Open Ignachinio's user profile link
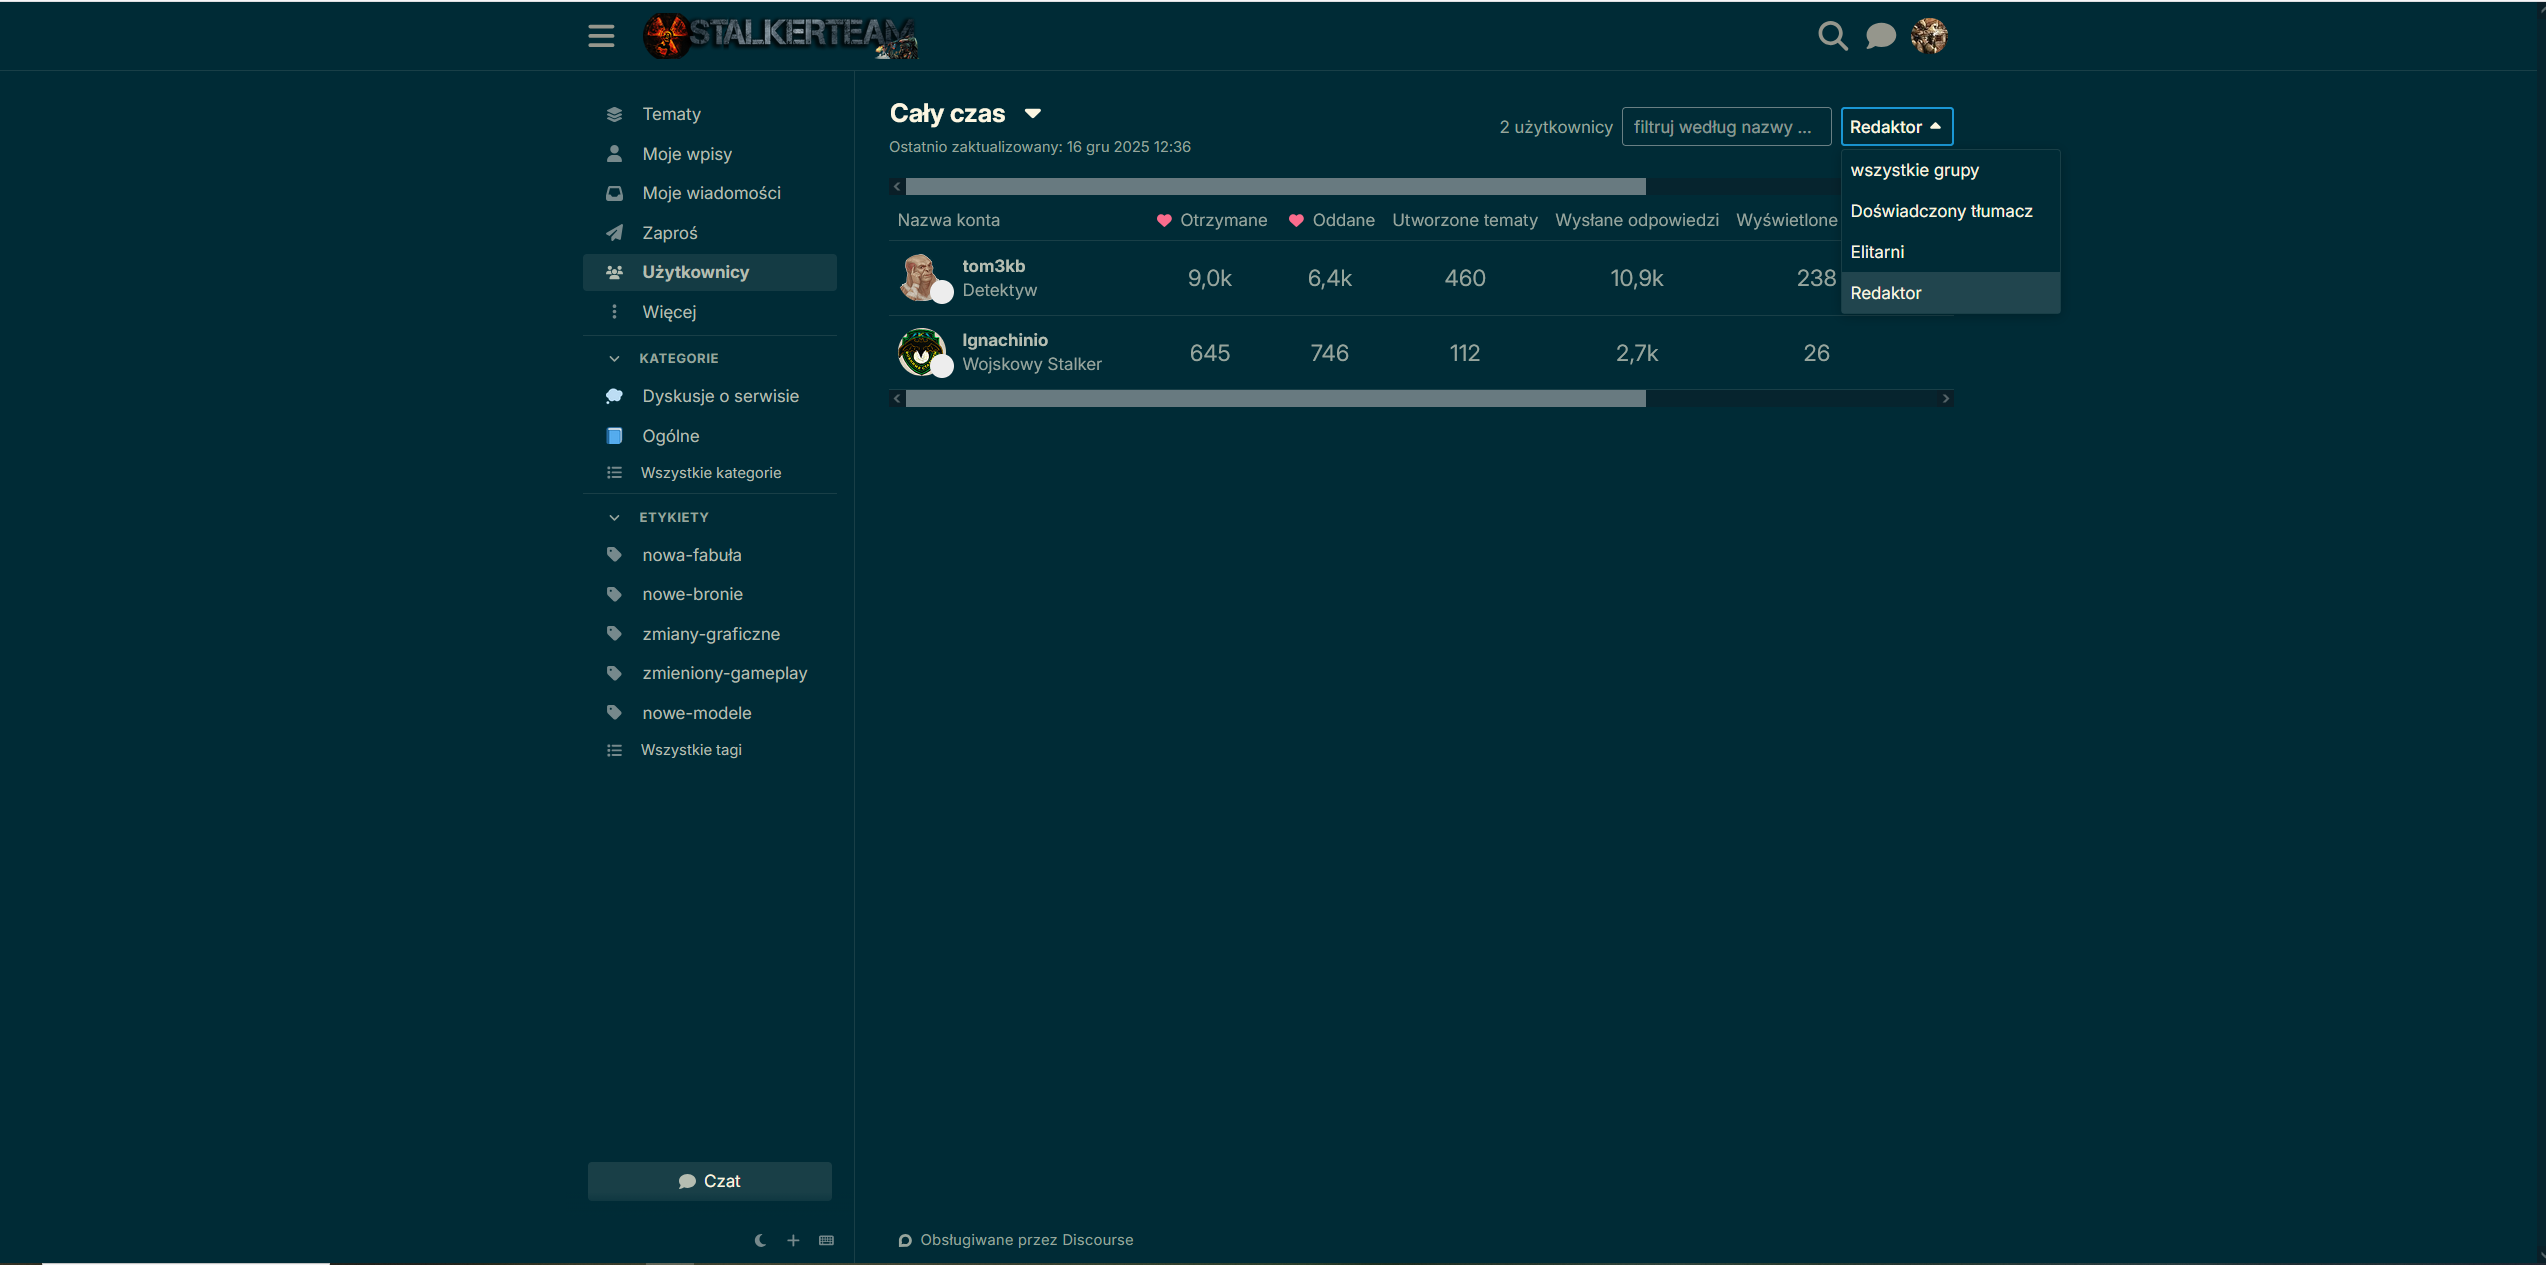This screenshot has width=2546, height=1265. point(1004,340)
